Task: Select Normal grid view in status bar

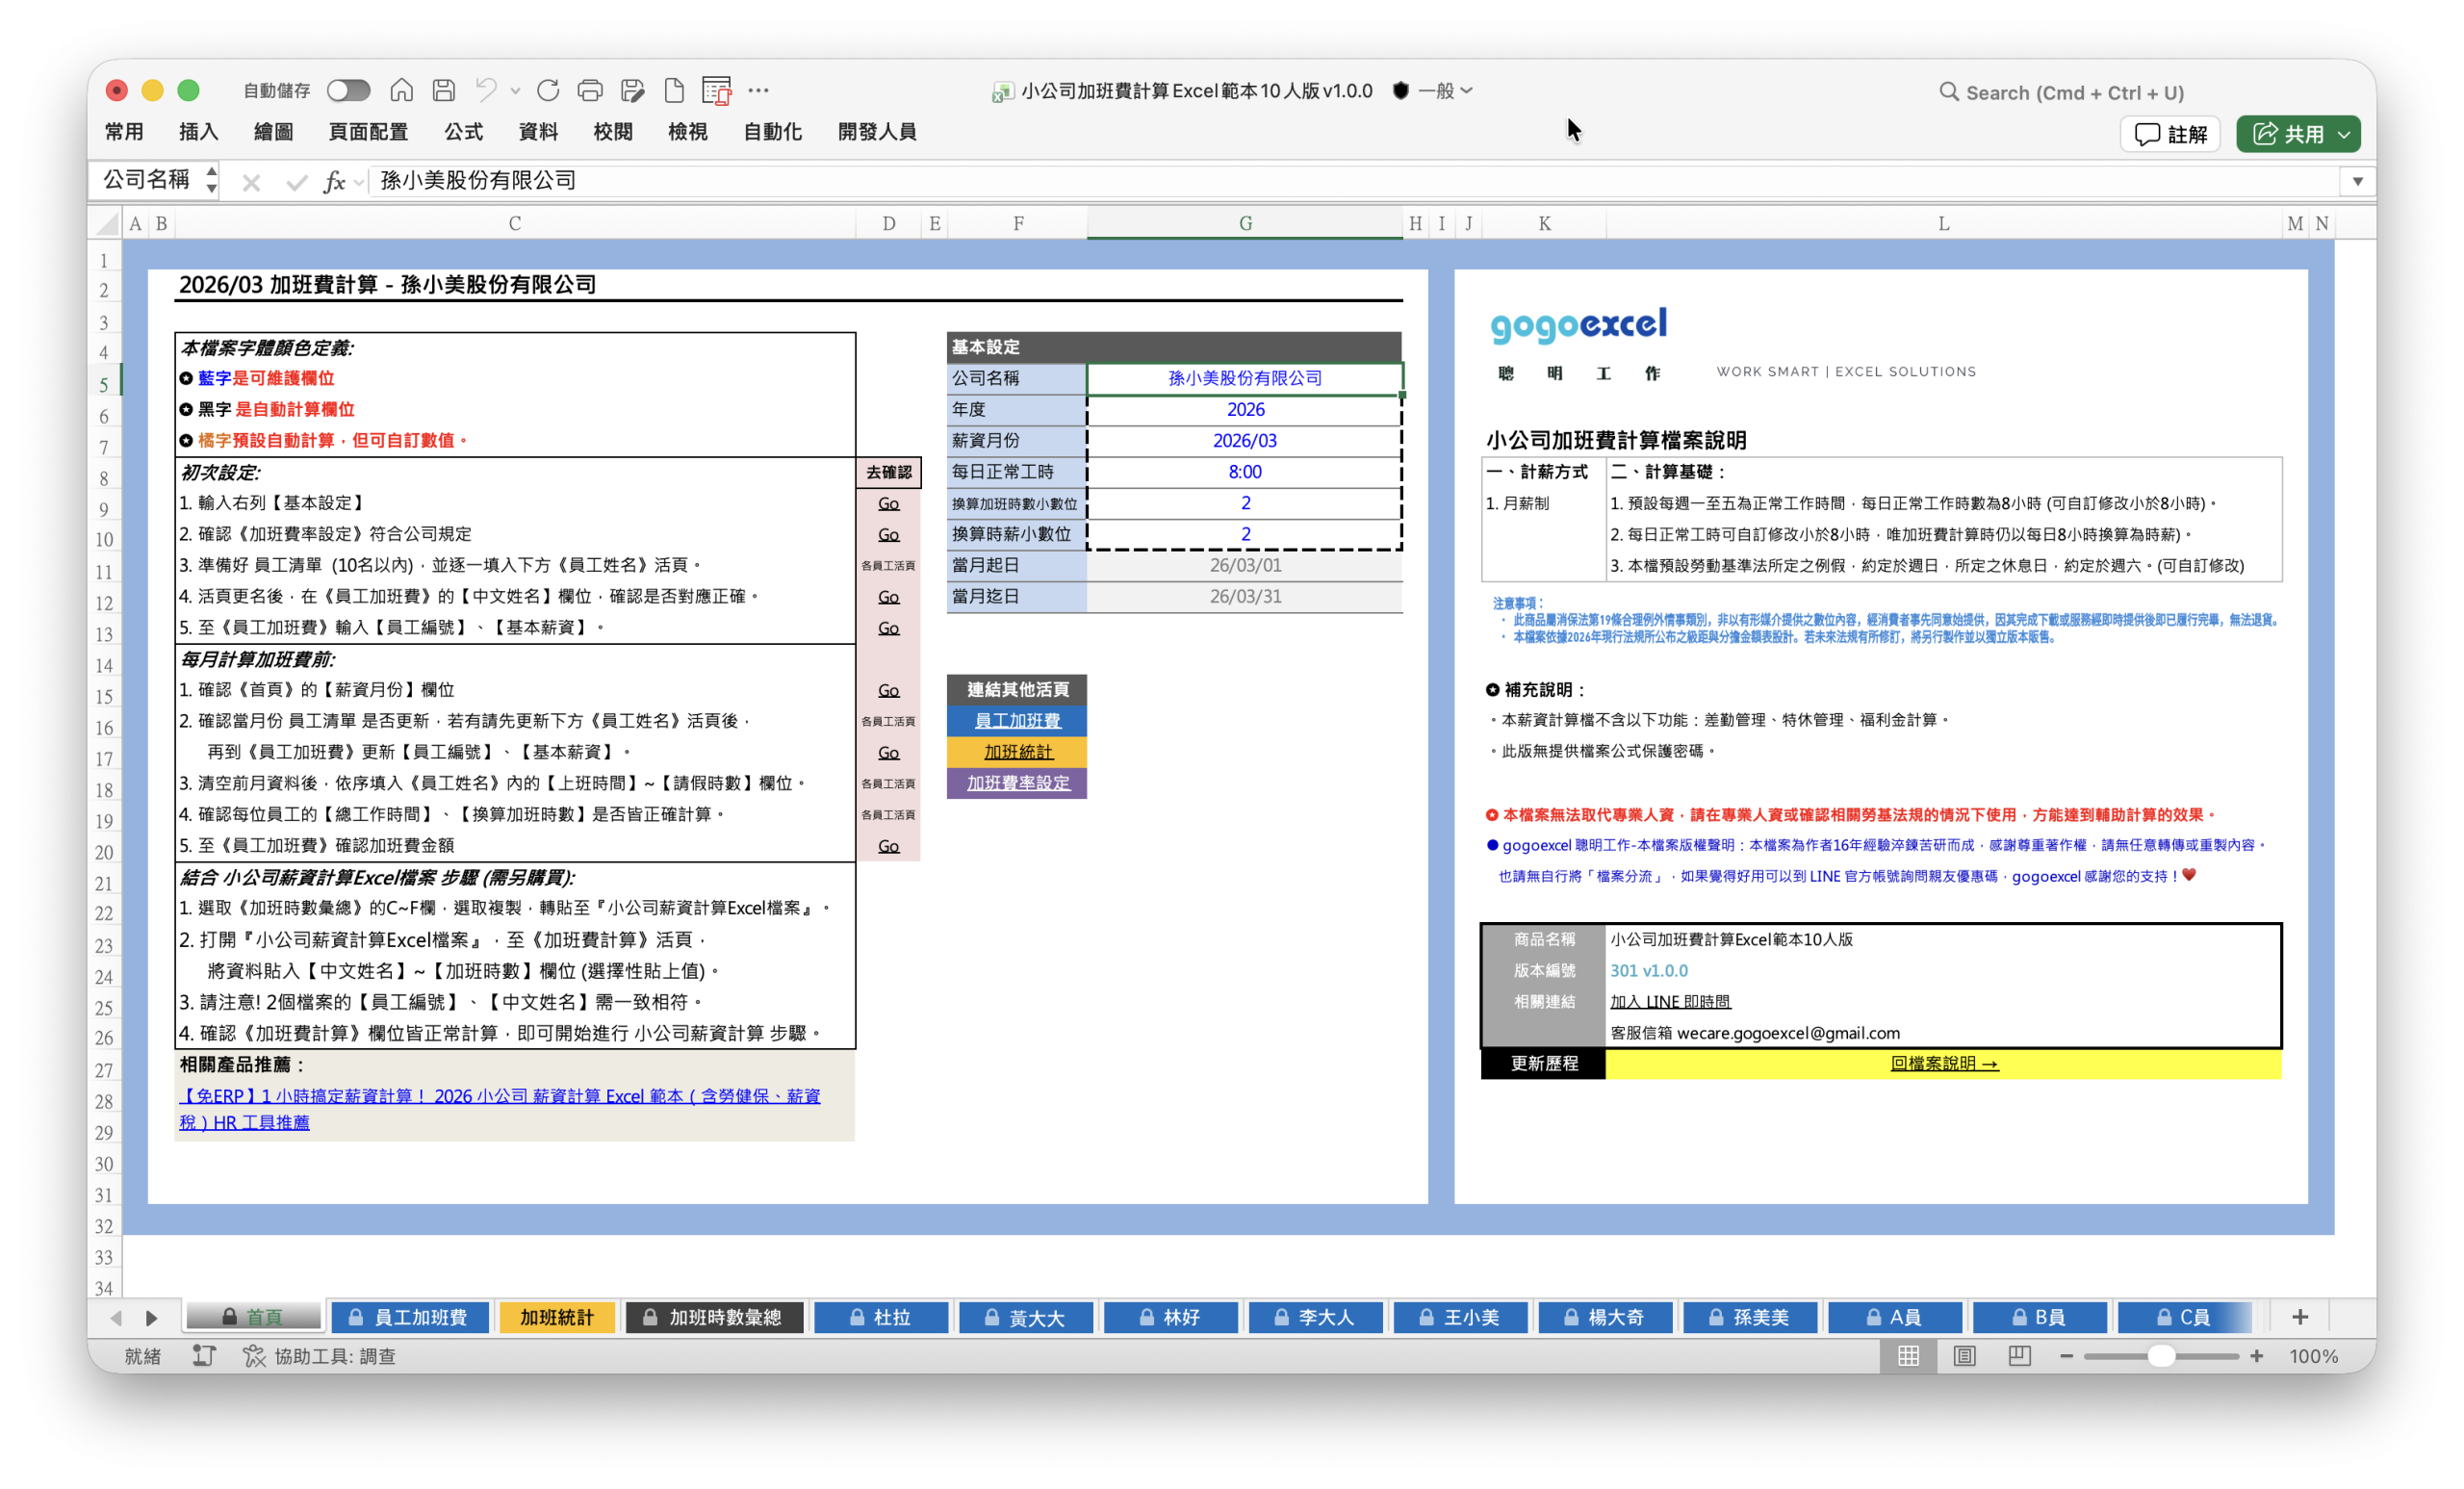Action: pos(1908,1356)
